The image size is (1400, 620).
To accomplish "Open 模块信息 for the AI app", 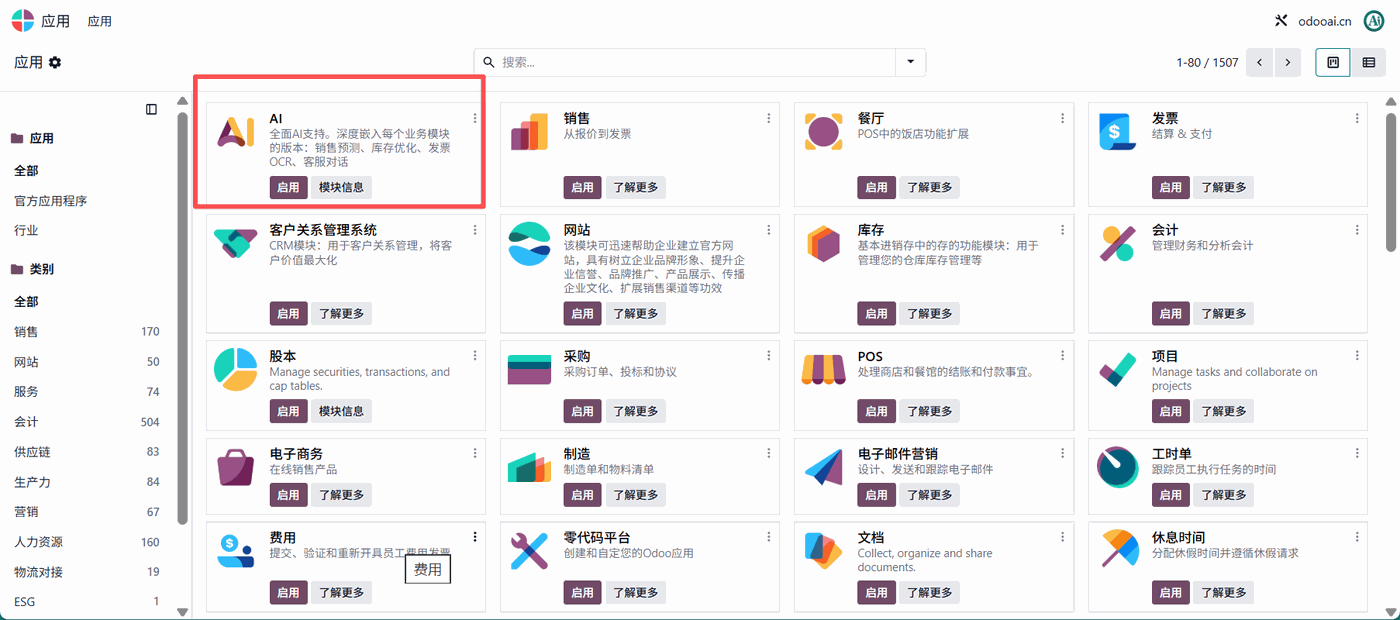I will (341, 187).
